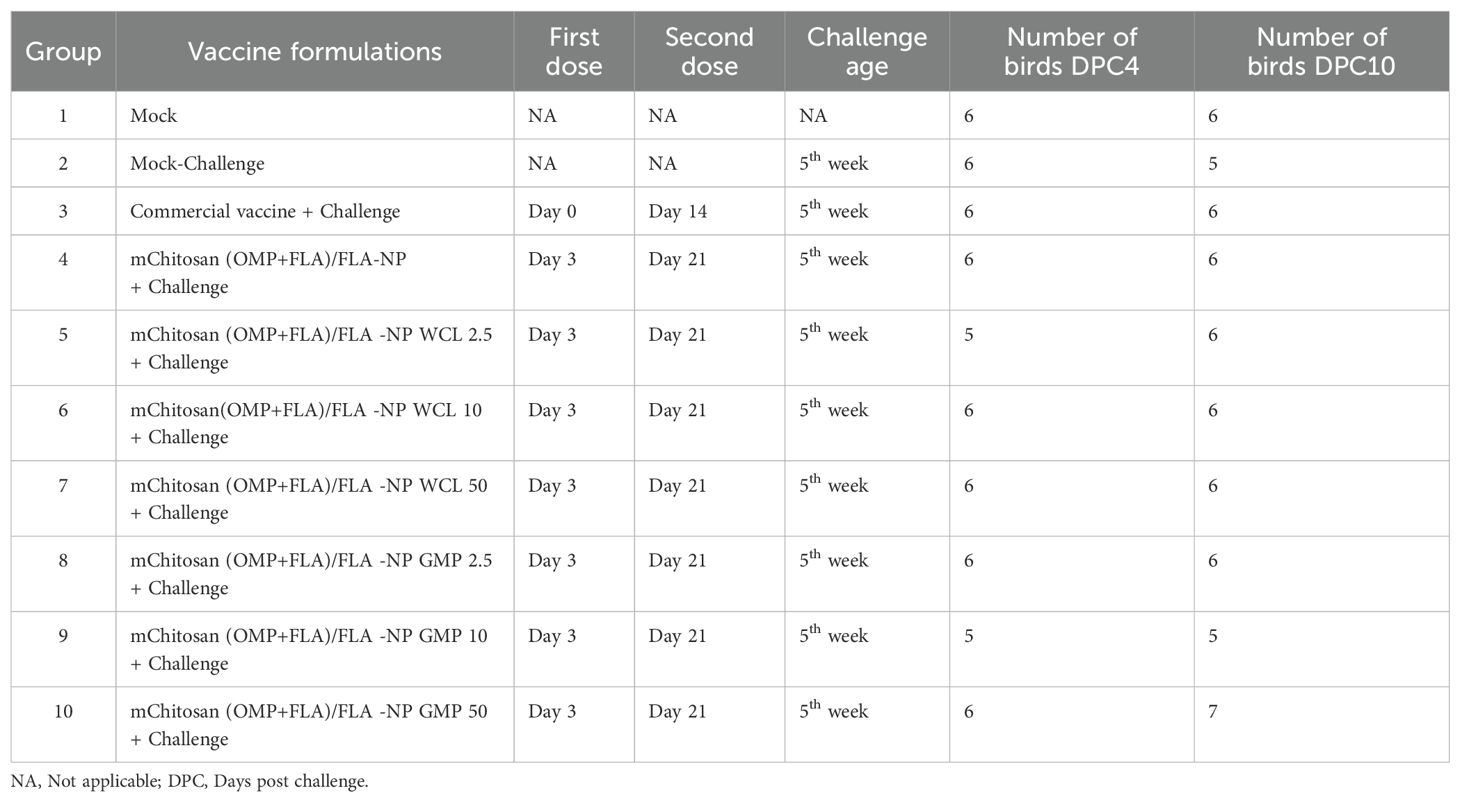Select the DPC10 value 7 in group 10
Viewport: 1460px width, 802px height.
click(x=1213, y=712)
